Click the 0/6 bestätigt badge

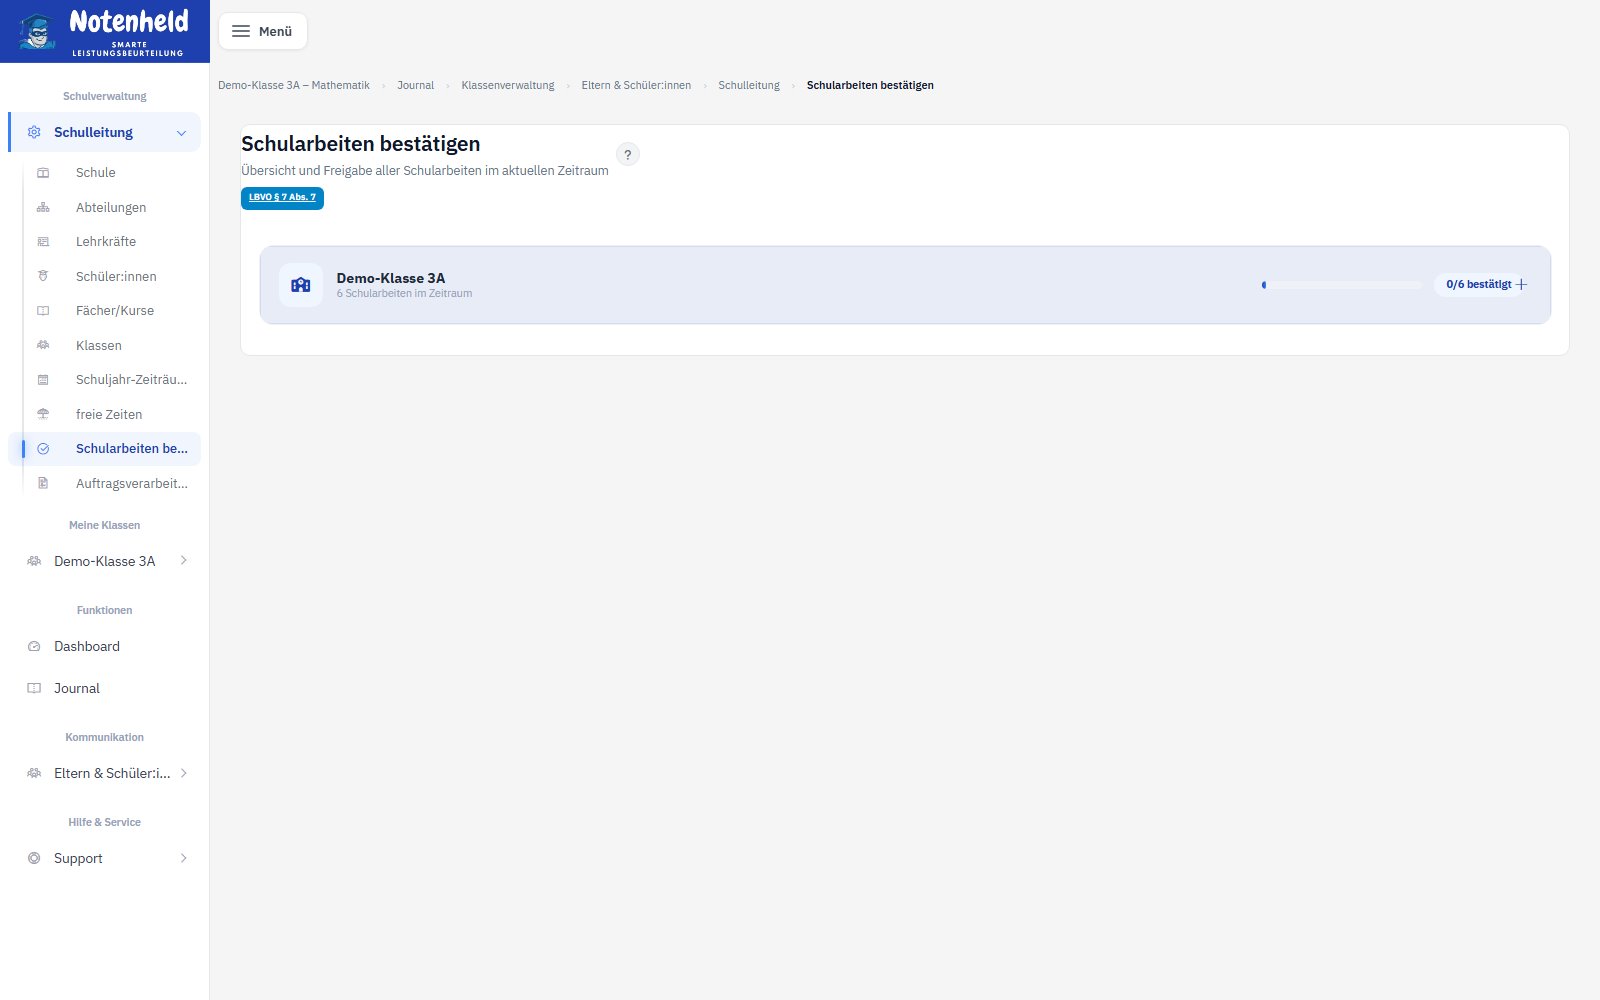1479,285
